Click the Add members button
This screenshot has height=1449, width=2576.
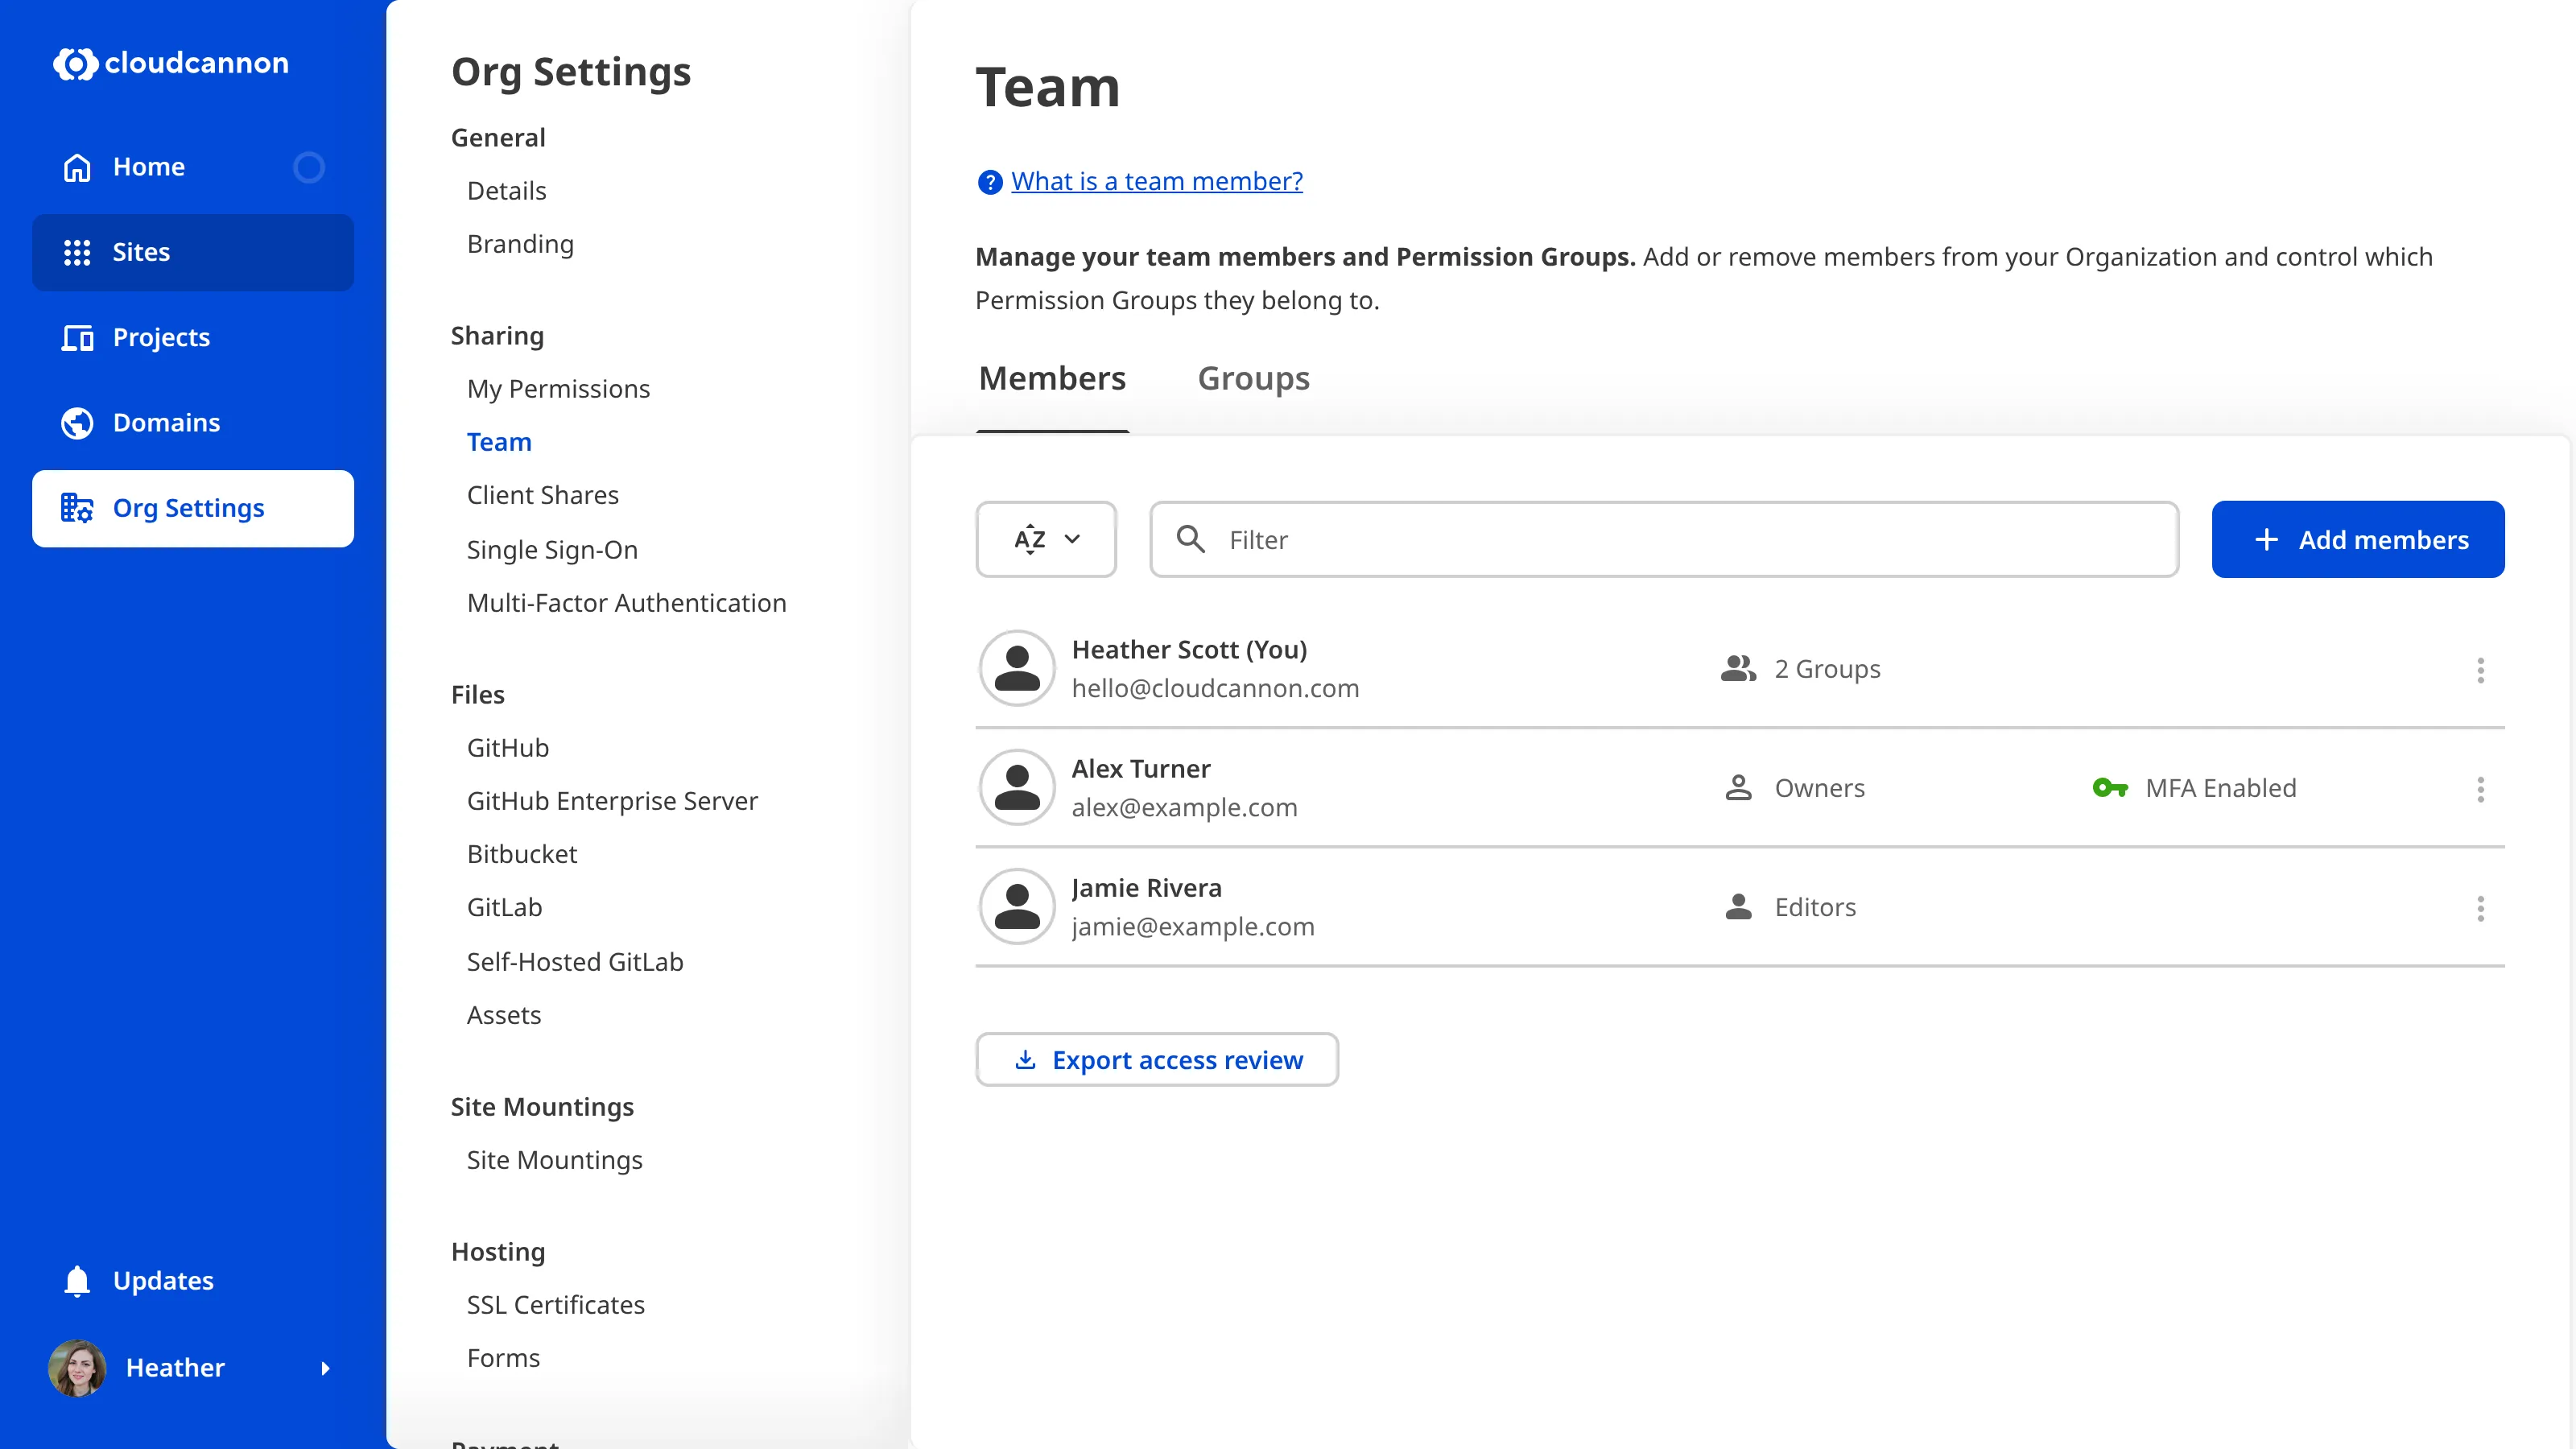pos(2358,539)
